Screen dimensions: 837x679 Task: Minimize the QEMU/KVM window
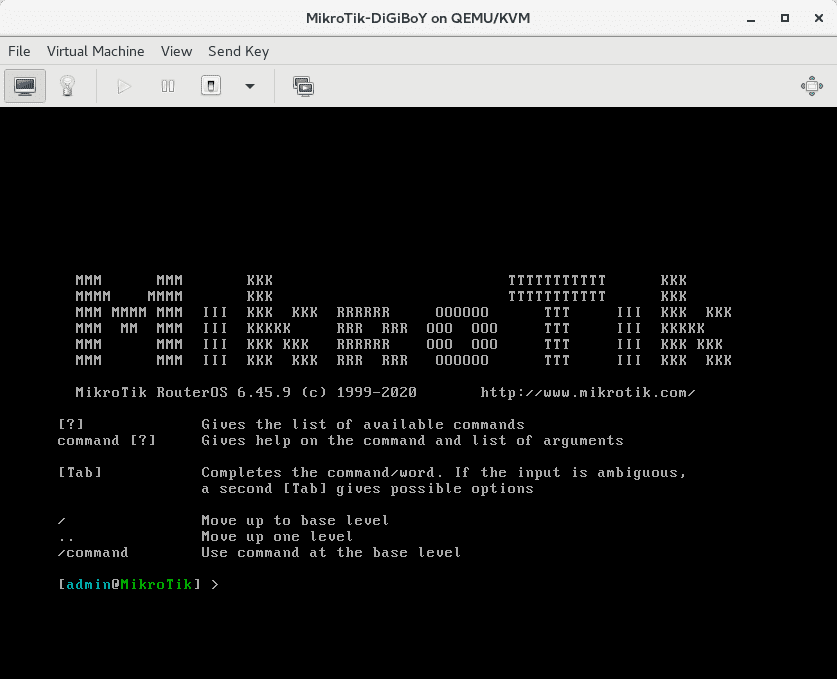[751, 18]
